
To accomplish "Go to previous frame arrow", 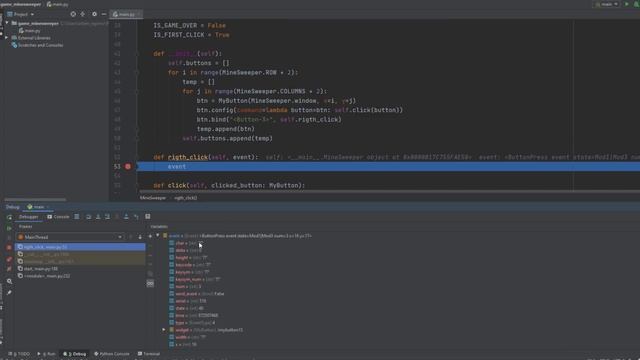I will (x=131, y=237).
